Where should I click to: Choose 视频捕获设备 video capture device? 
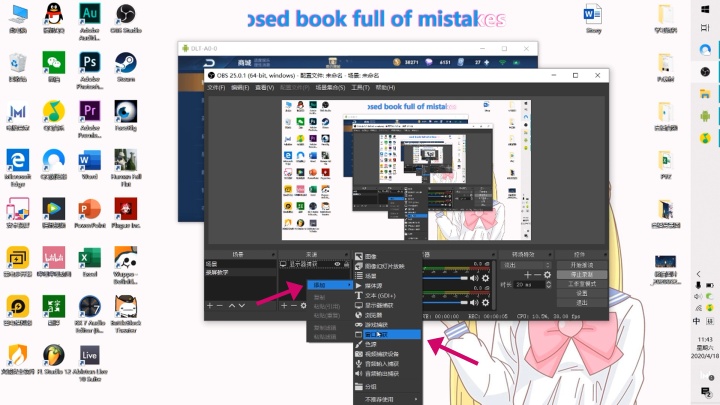pos(387,354)
